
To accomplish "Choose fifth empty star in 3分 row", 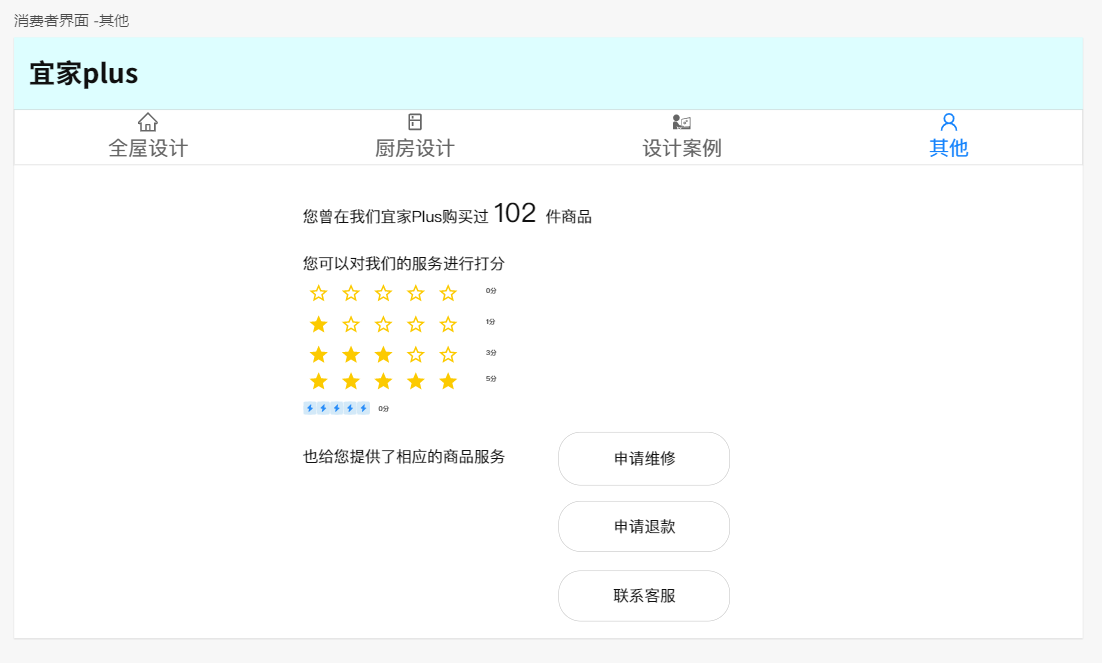I will (x=448, y=354).
